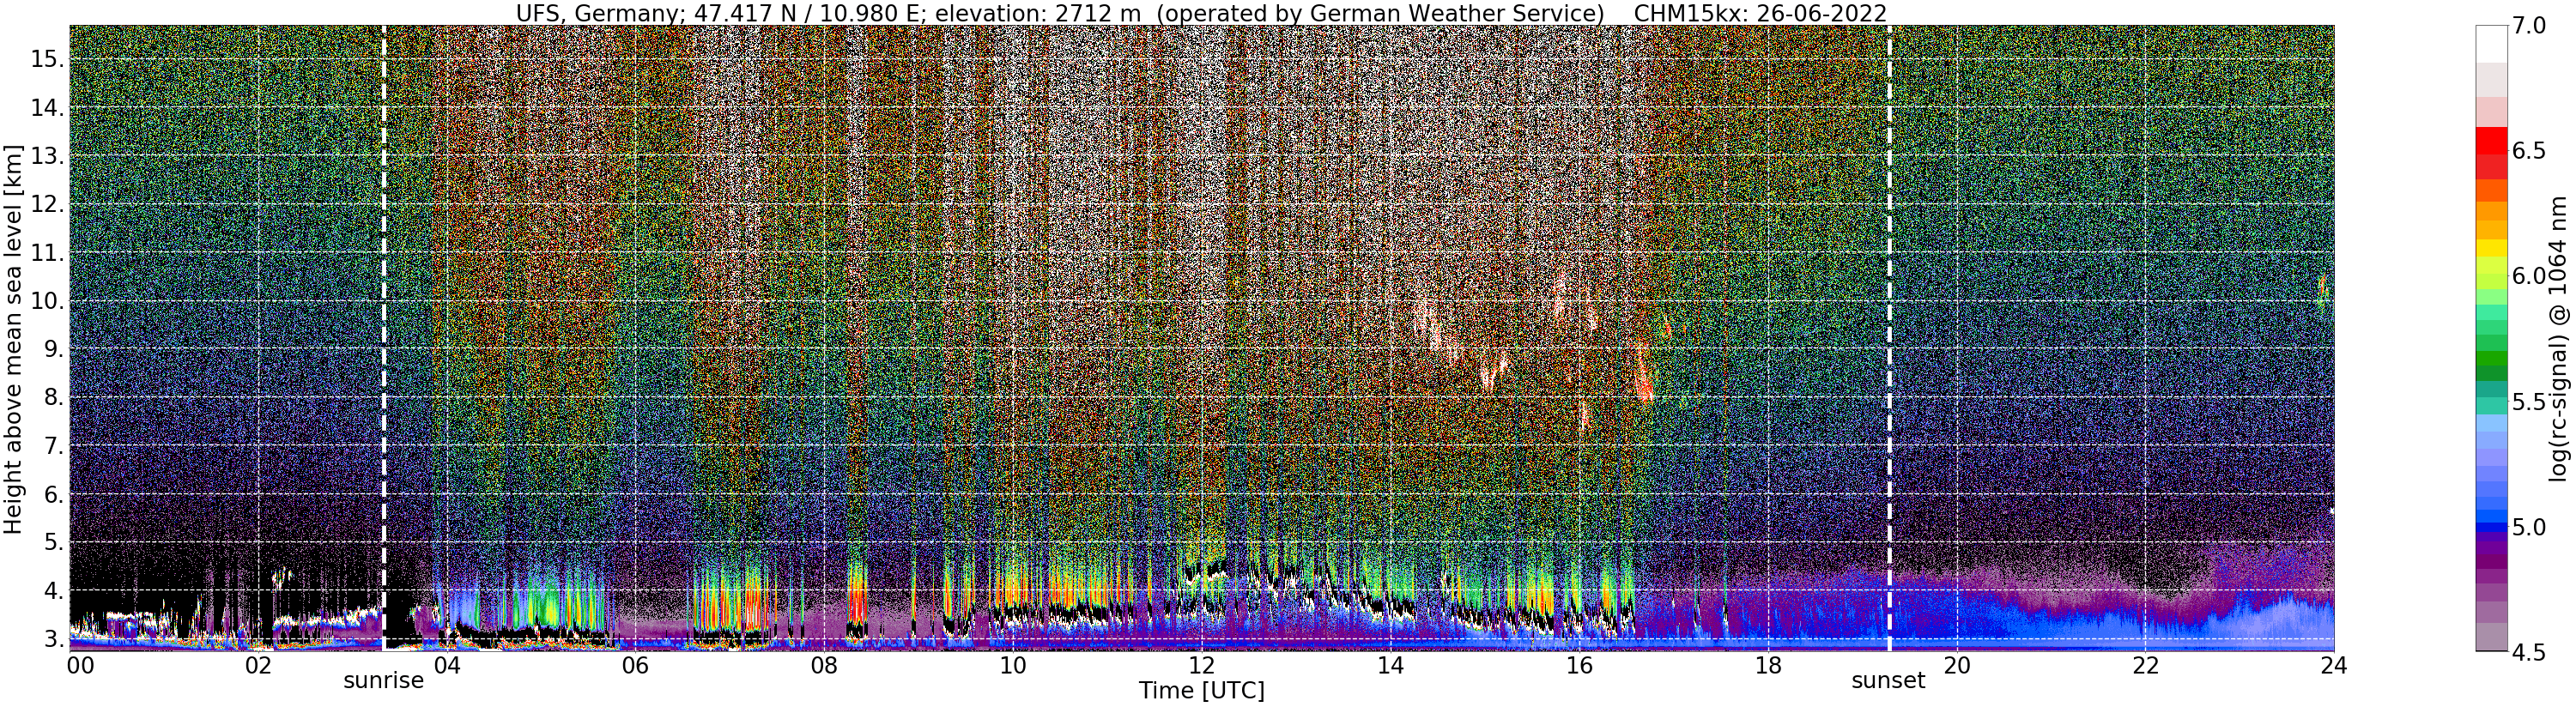
Task: Click the "13." height tick label
Action: pyautogui.click(x=48, y=156)
